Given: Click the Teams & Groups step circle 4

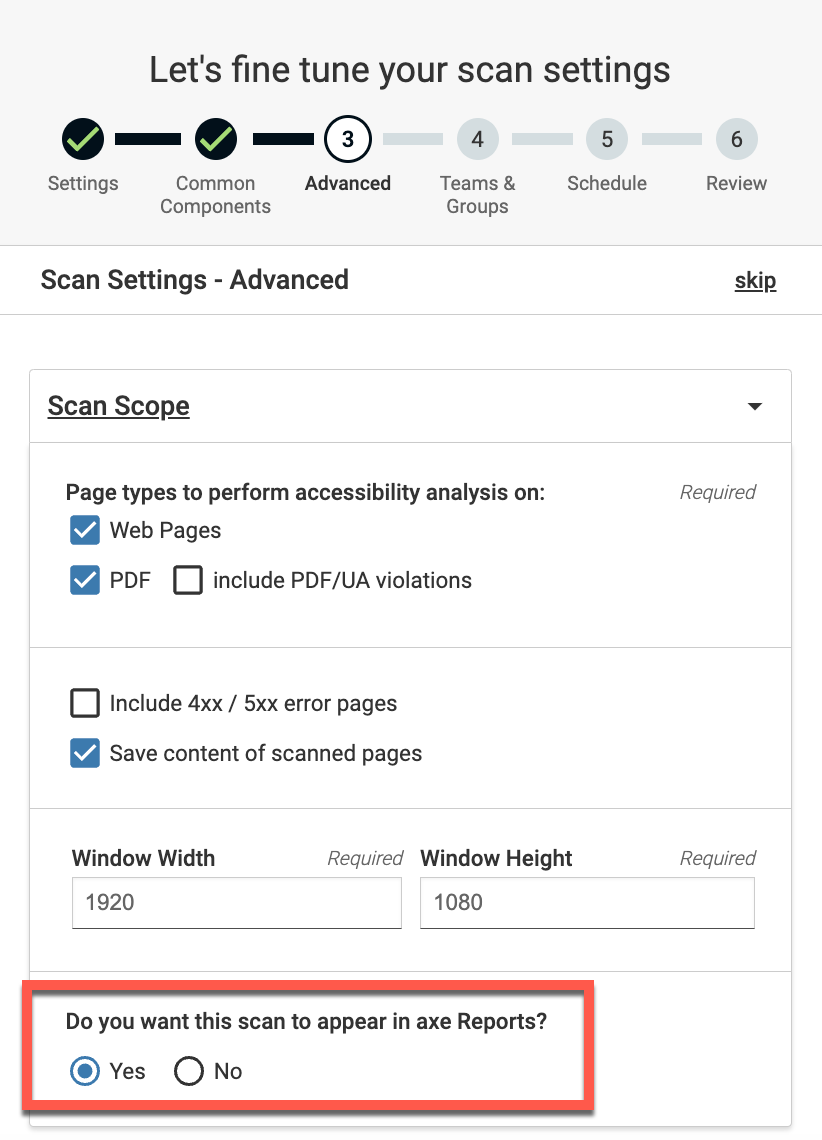Looking at the screenshot, I should tap(477, 139).
